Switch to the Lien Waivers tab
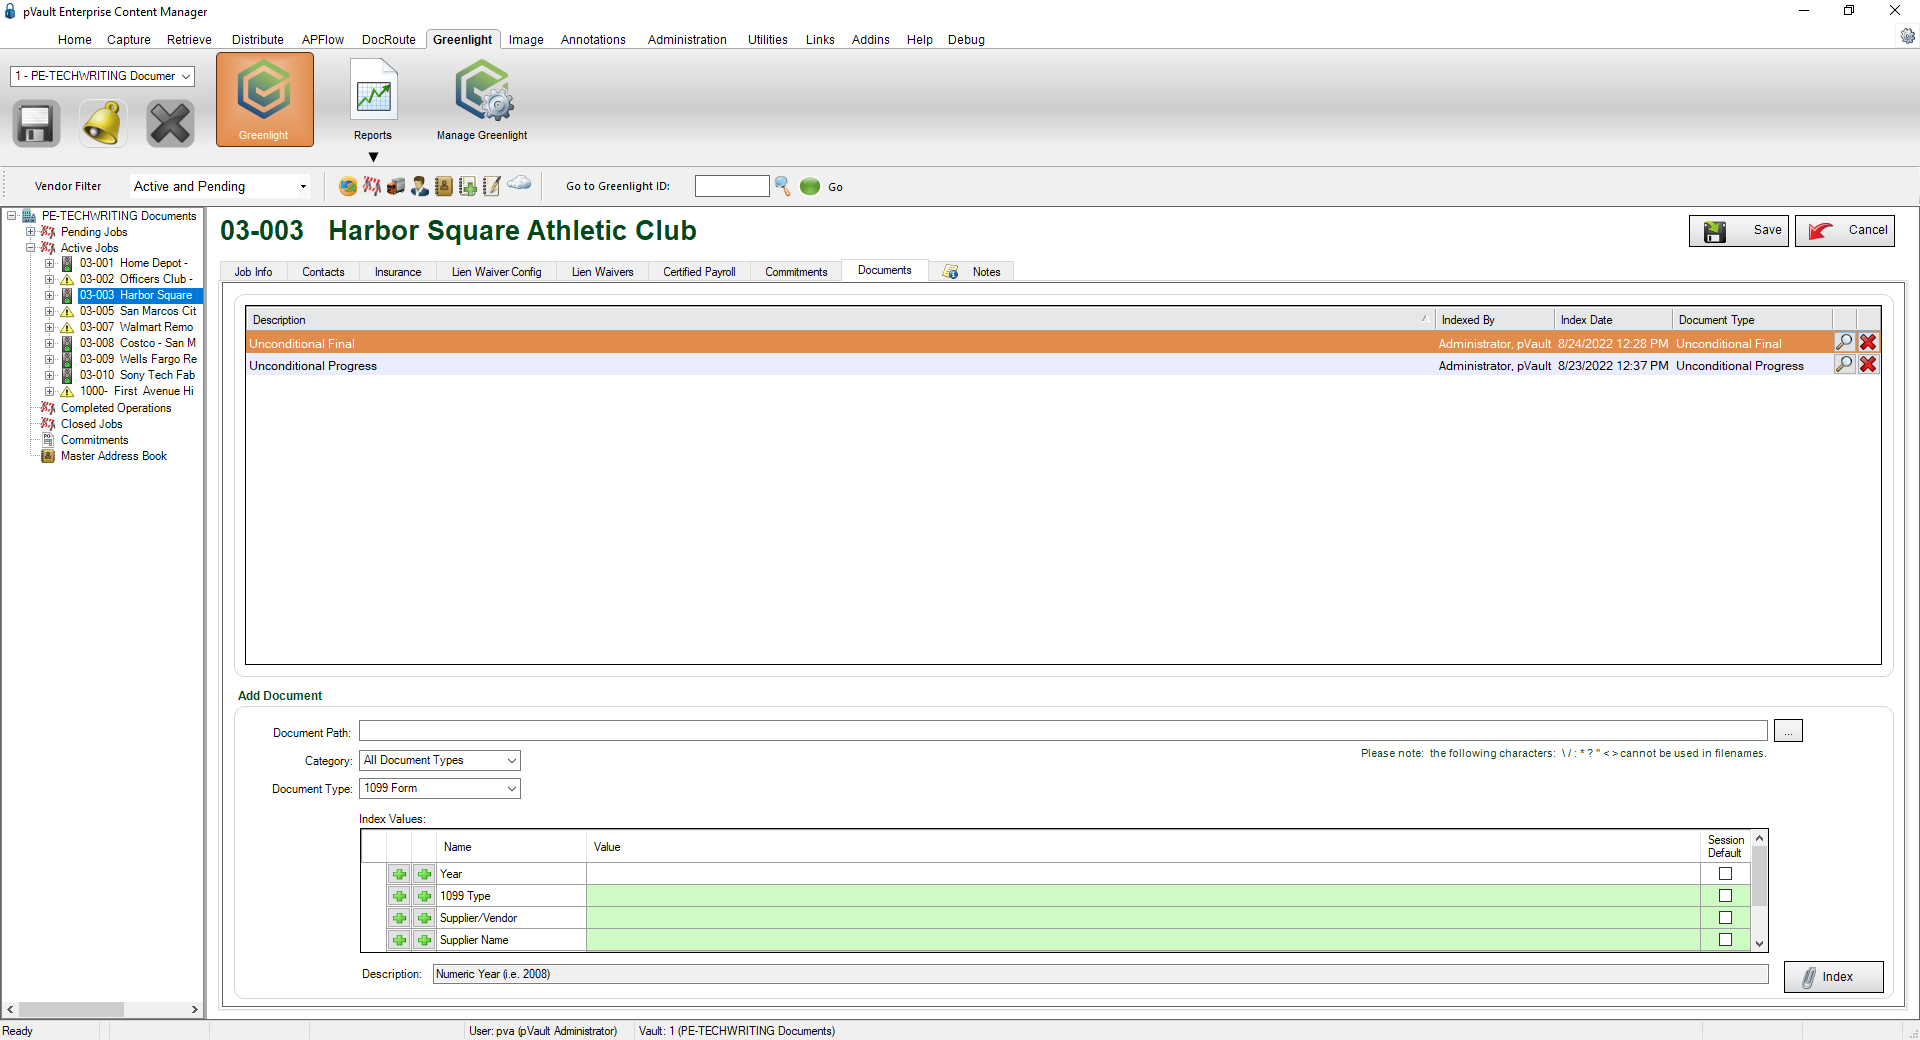The height and width of the screenshot is (1040, 1920). [603, 272]
